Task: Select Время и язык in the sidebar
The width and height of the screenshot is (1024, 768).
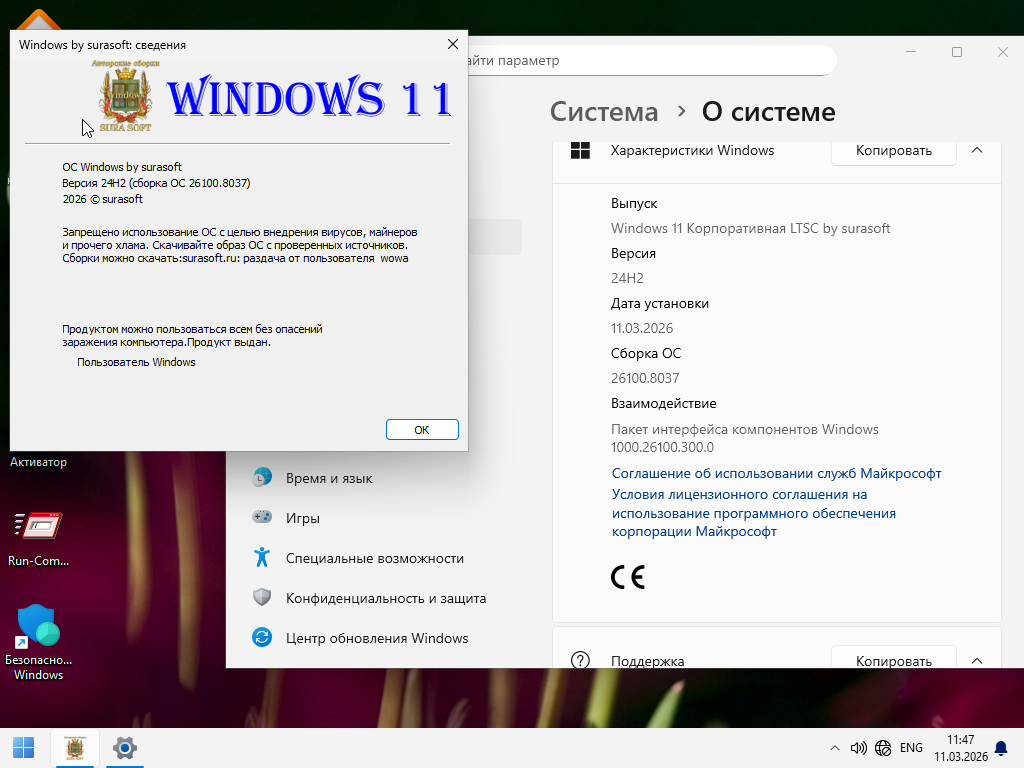Action: pyautogui.click(x=329, y=478)
